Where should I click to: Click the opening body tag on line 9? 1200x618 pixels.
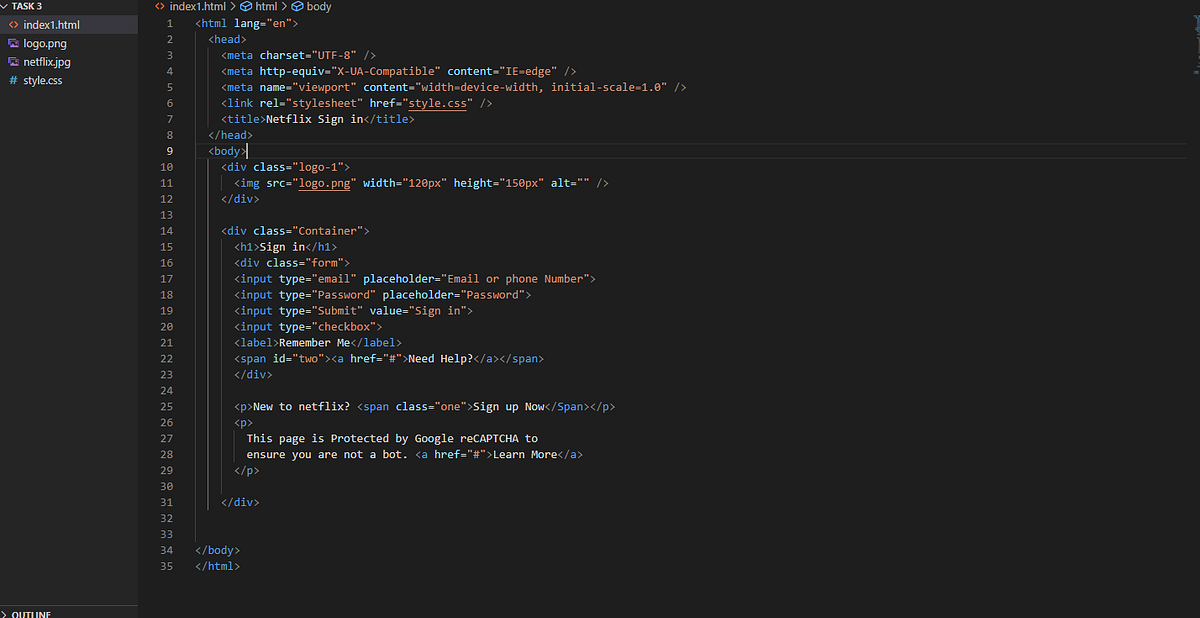pos(228,151)
